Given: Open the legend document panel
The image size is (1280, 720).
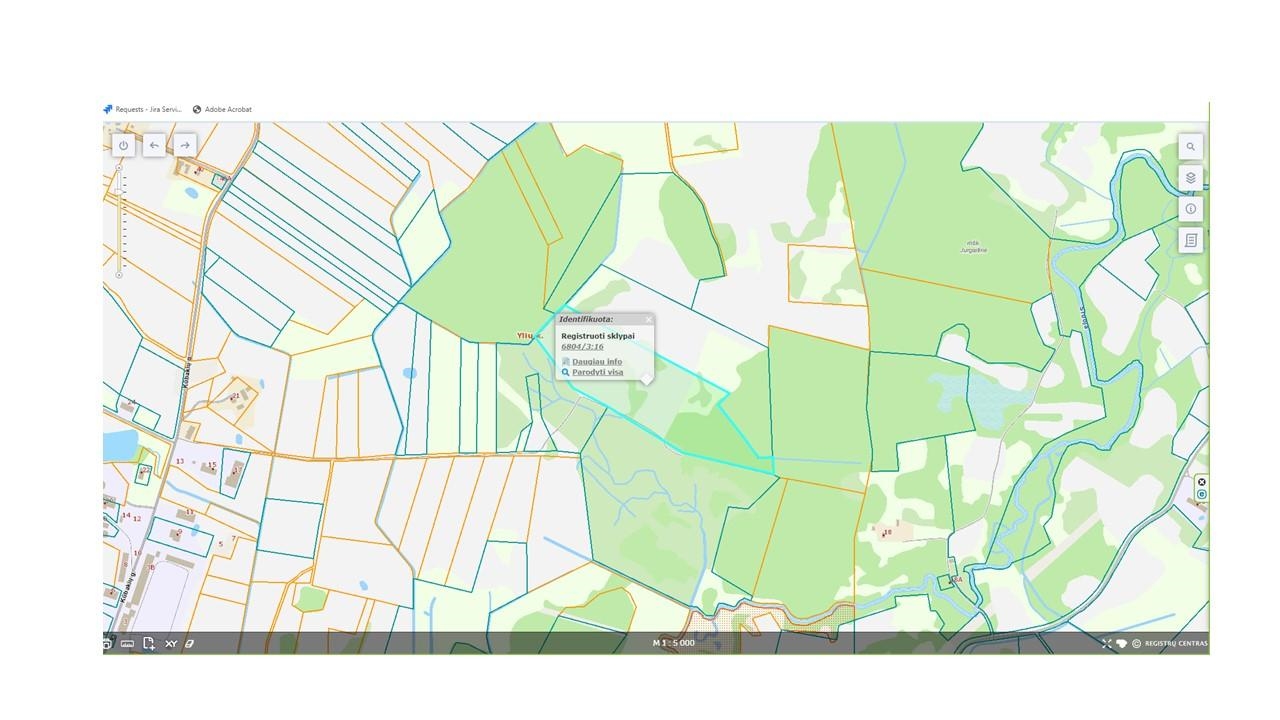Looking at the screenshot, I should coord(1190,240).
